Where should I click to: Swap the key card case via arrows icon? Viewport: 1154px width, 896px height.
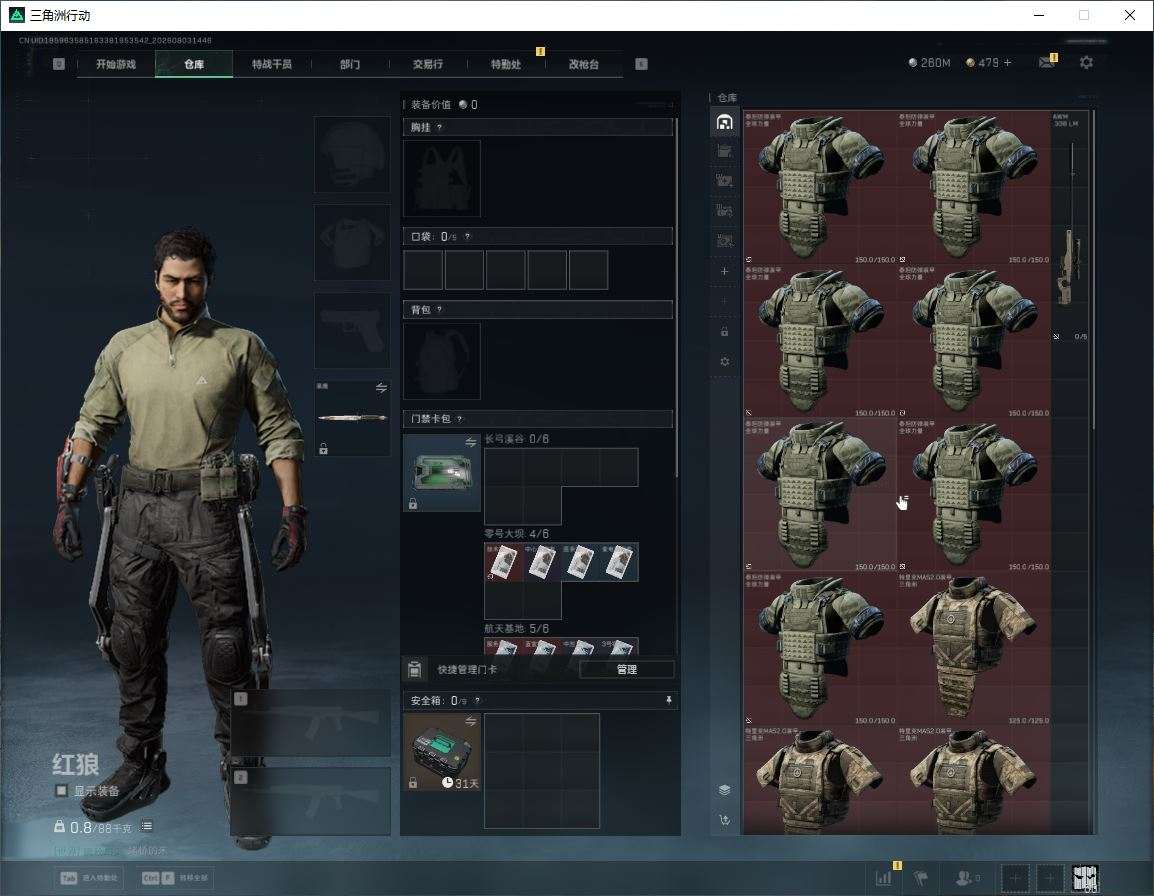click(x=471, y=442)
